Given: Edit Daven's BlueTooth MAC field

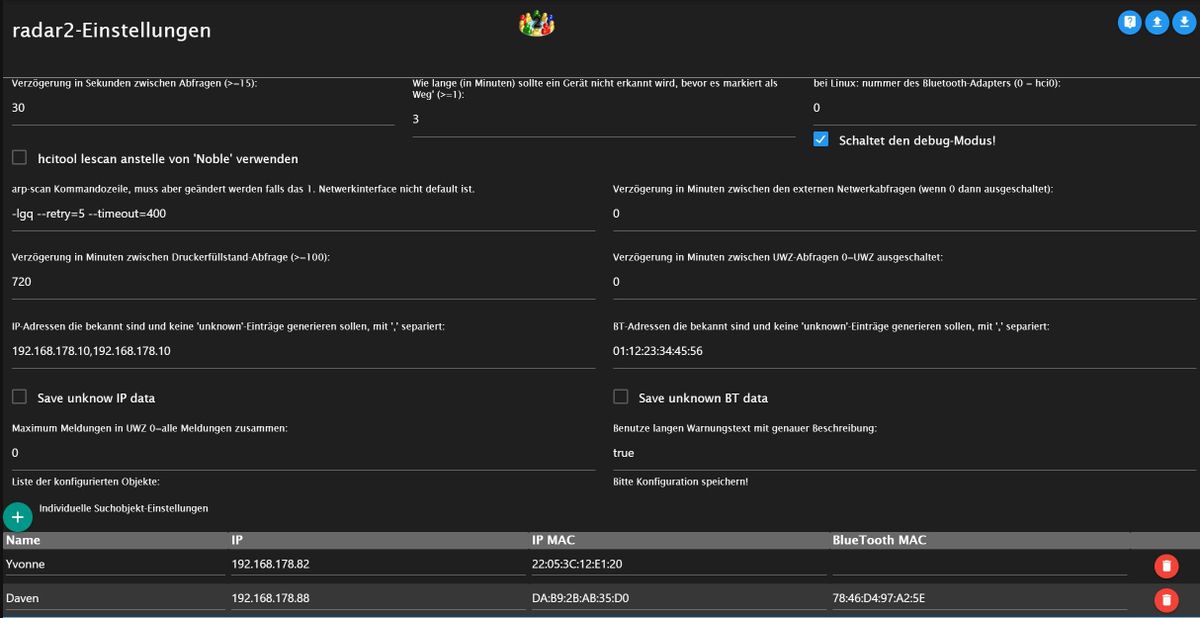Looking at the screenshot, I should pos(978,598).
